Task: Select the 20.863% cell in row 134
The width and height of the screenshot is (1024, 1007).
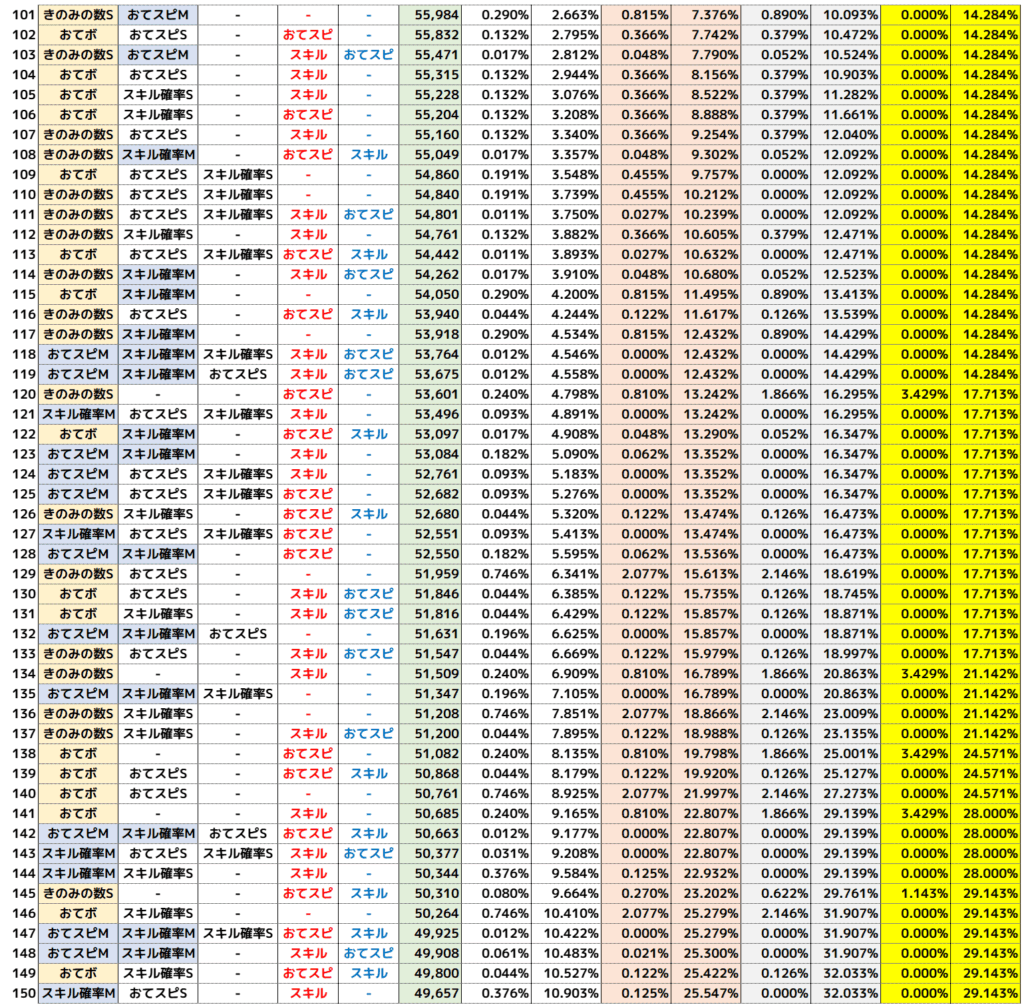Action: 845,674
